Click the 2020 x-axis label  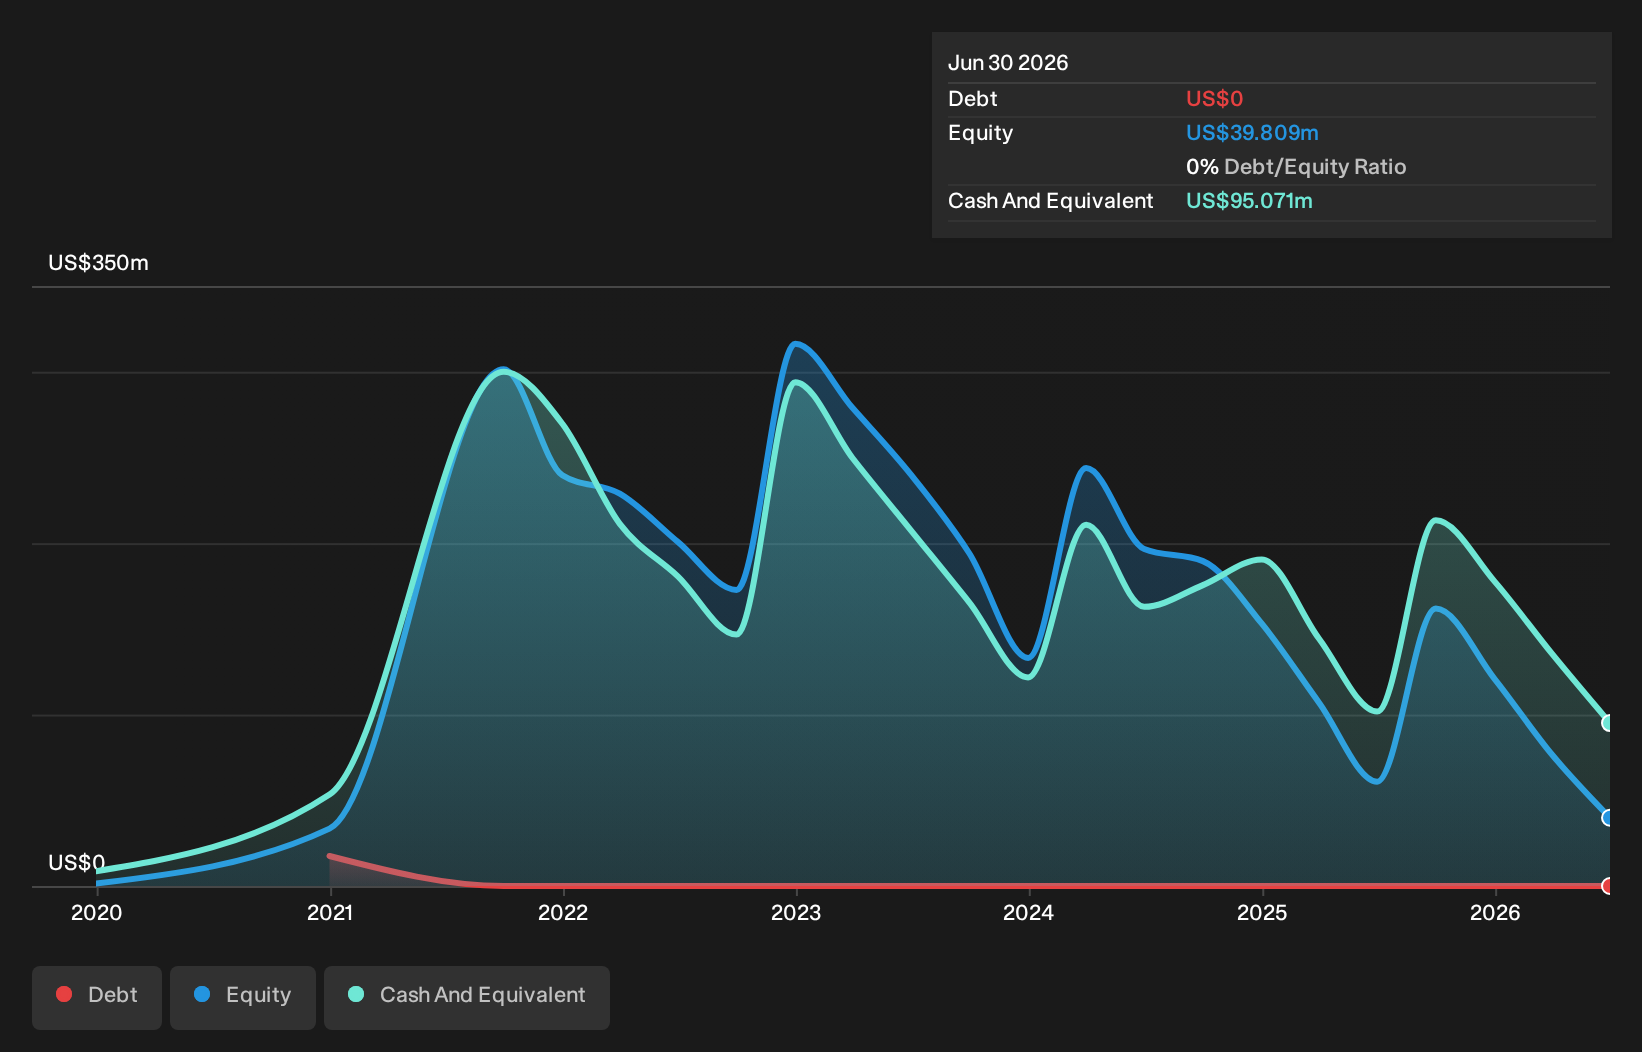97,913
